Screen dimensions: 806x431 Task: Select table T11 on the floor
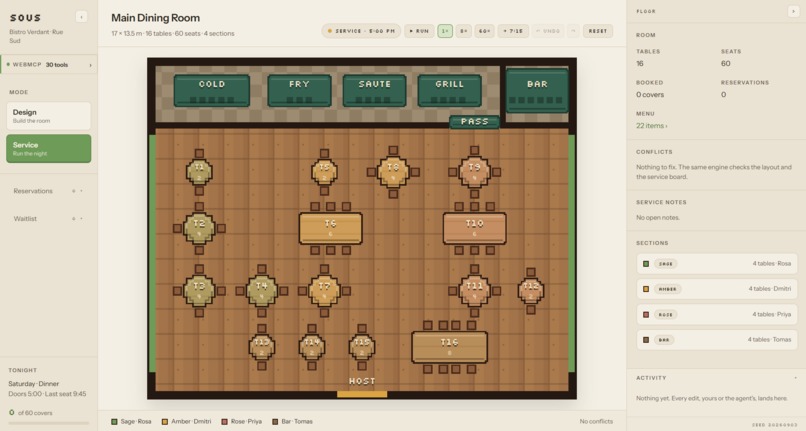[474, 291]
